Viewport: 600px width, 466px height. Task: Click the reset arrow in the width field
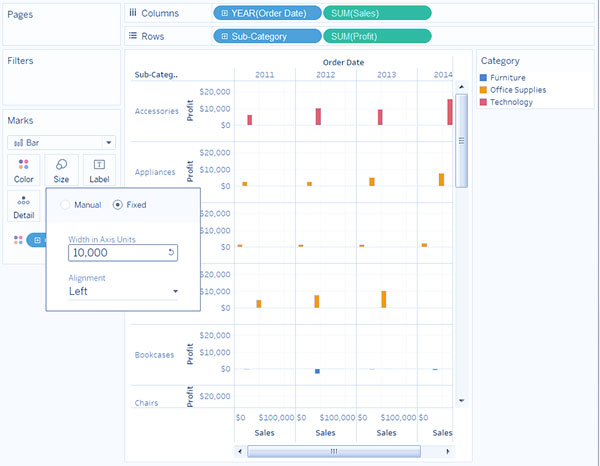(171, 253)
